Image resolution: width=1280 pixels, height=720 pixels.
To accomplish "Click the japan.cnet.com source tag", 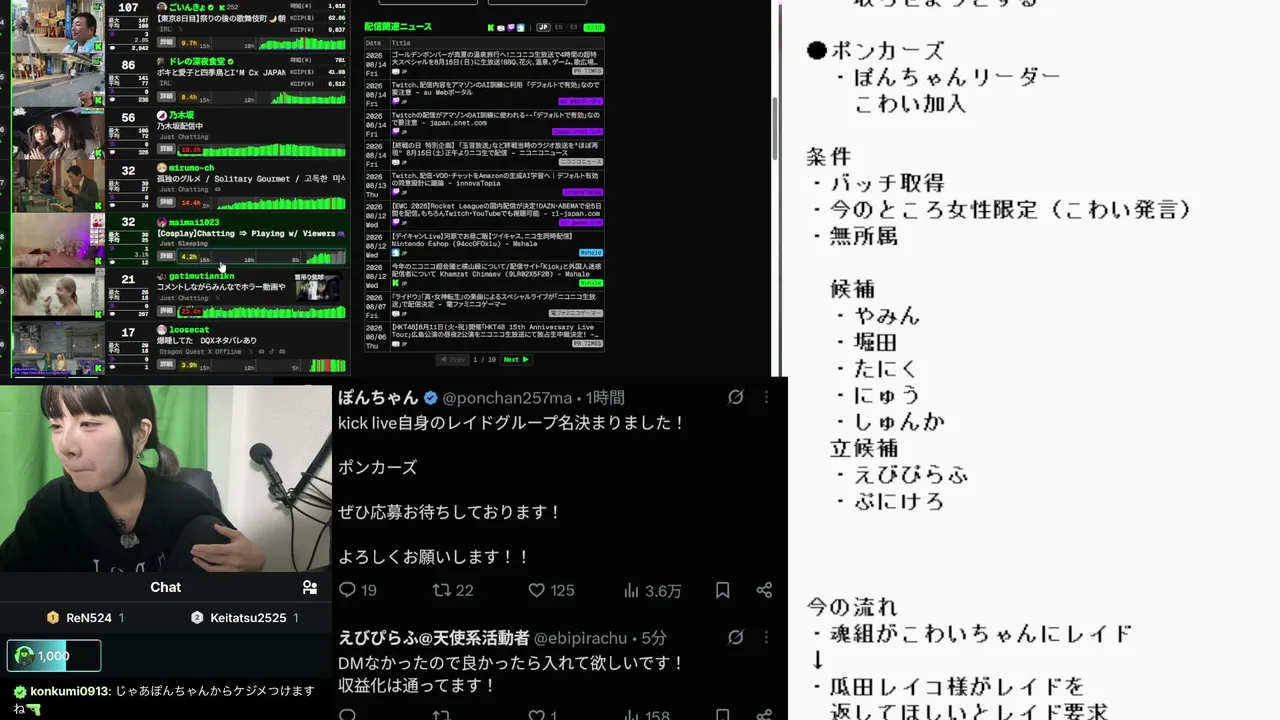I will click(x=577, y=132).
